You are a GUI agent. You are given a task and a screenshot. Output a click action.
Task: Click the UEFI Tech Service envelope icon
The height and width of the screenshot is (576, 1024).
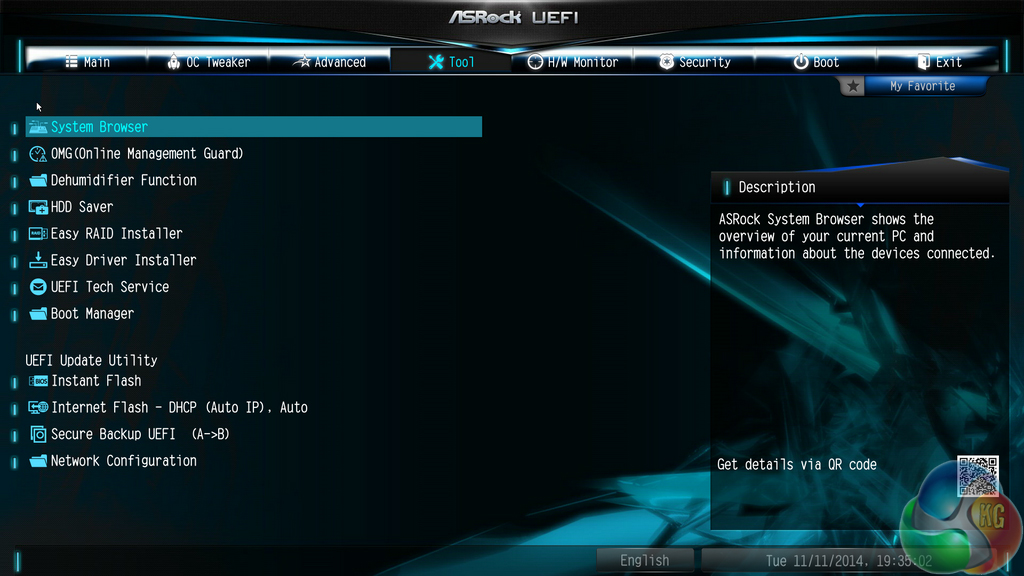click(x=38, y=287)
